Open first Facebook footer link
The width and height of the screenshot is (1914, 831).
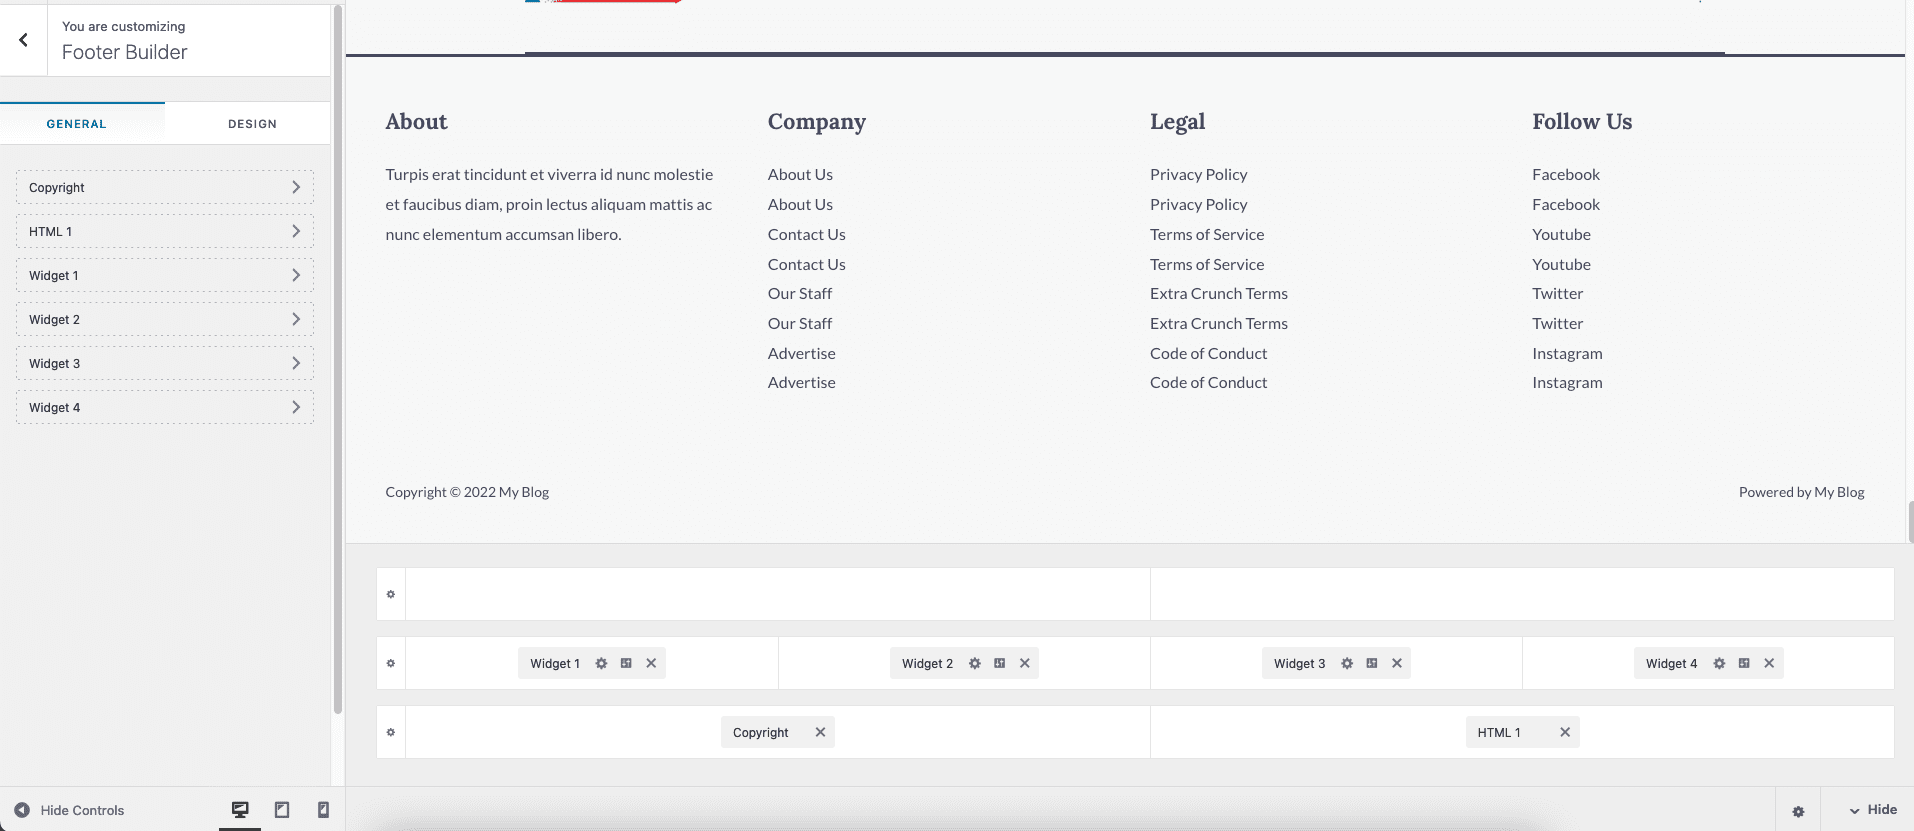click(x=1566, y=174)
